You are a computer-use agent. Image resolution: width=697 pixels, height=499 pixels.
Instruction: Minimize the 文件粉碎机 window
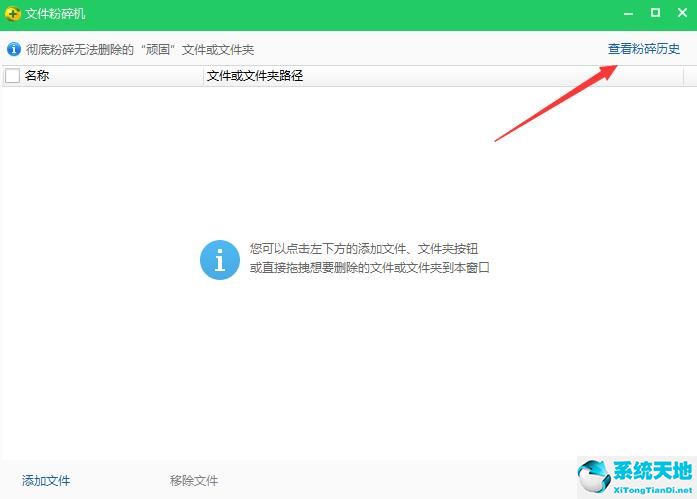[x=628, y=13]
